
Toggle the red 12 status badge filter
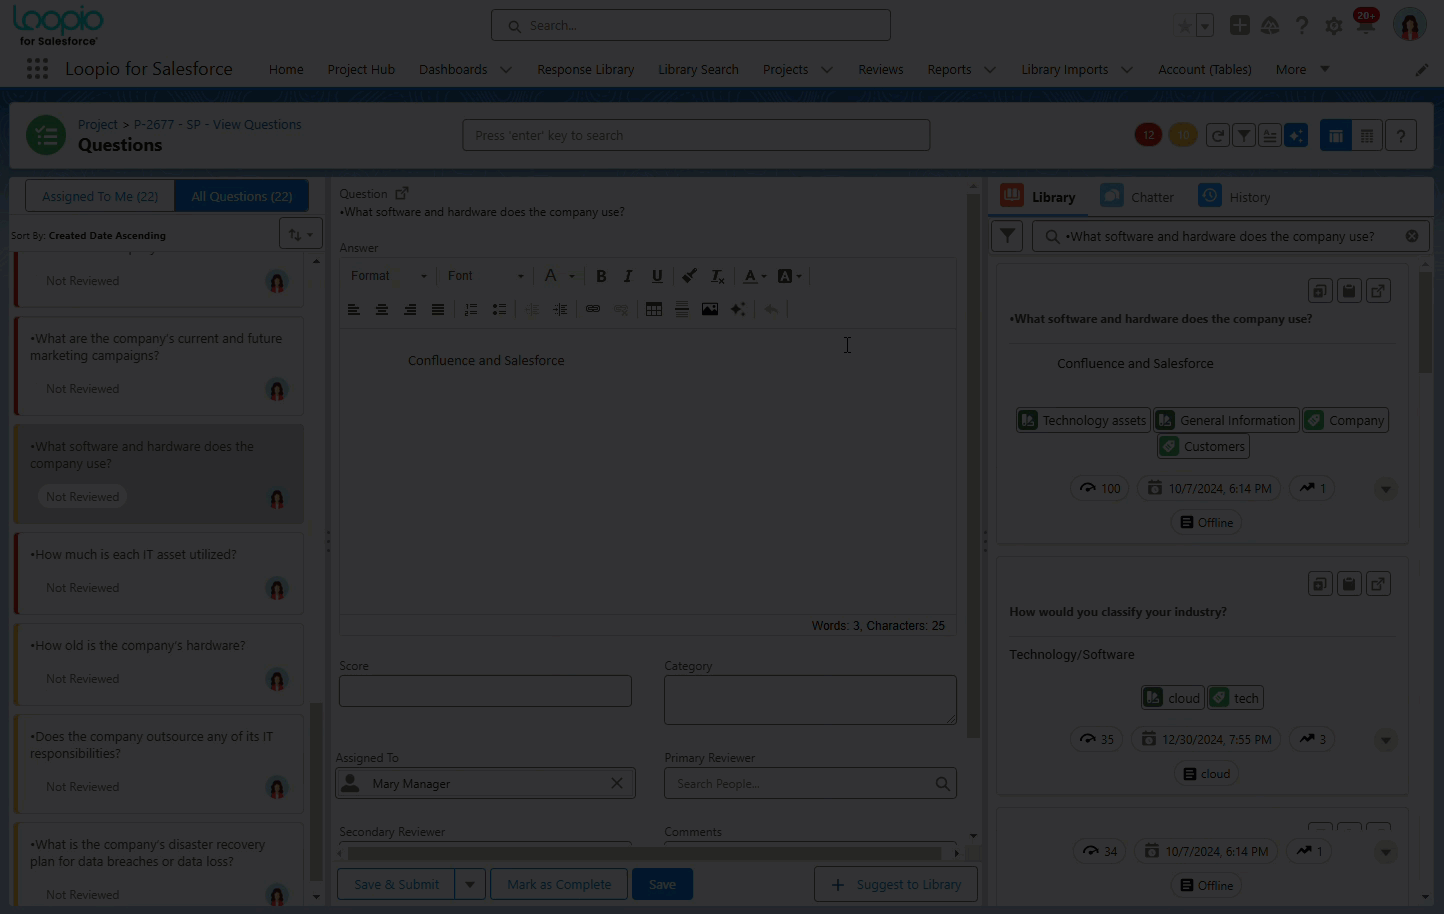pyautogui.click(x=1148, y=135)
